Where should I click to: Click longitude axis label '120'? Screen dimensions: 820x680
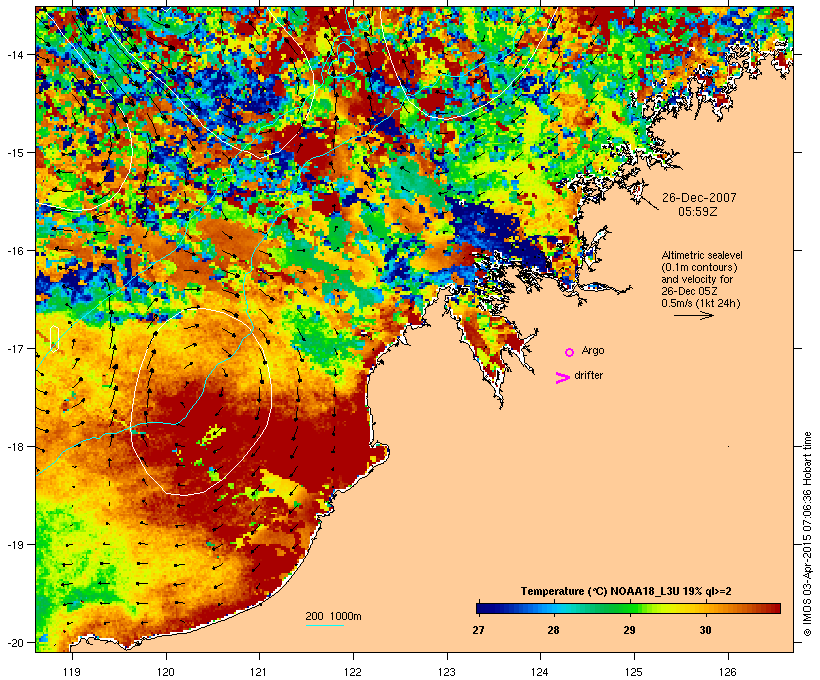[166, 672]
